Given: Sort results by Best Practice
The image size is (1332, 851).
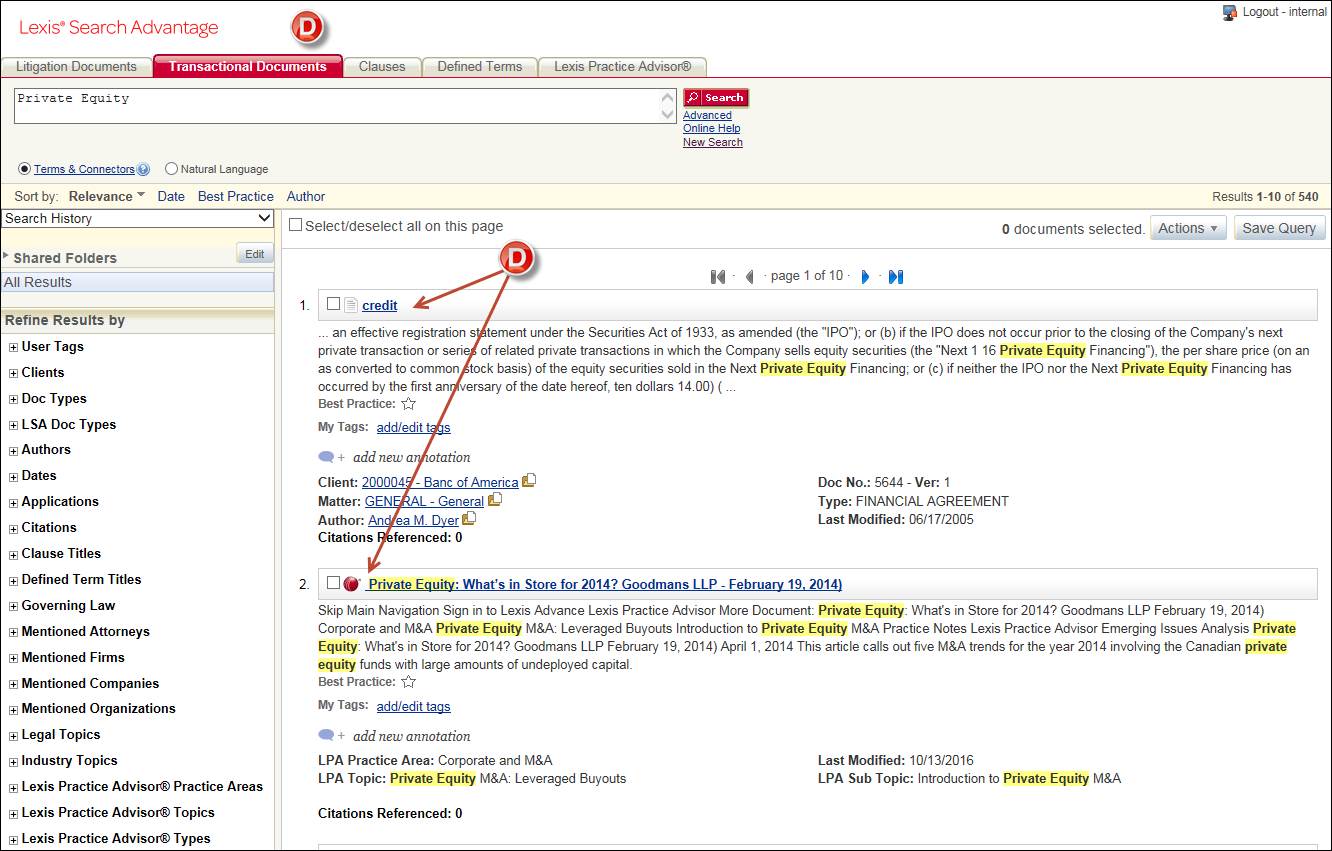Looking at the screenshot, I should pyautogui.click(x=236, y=196).
